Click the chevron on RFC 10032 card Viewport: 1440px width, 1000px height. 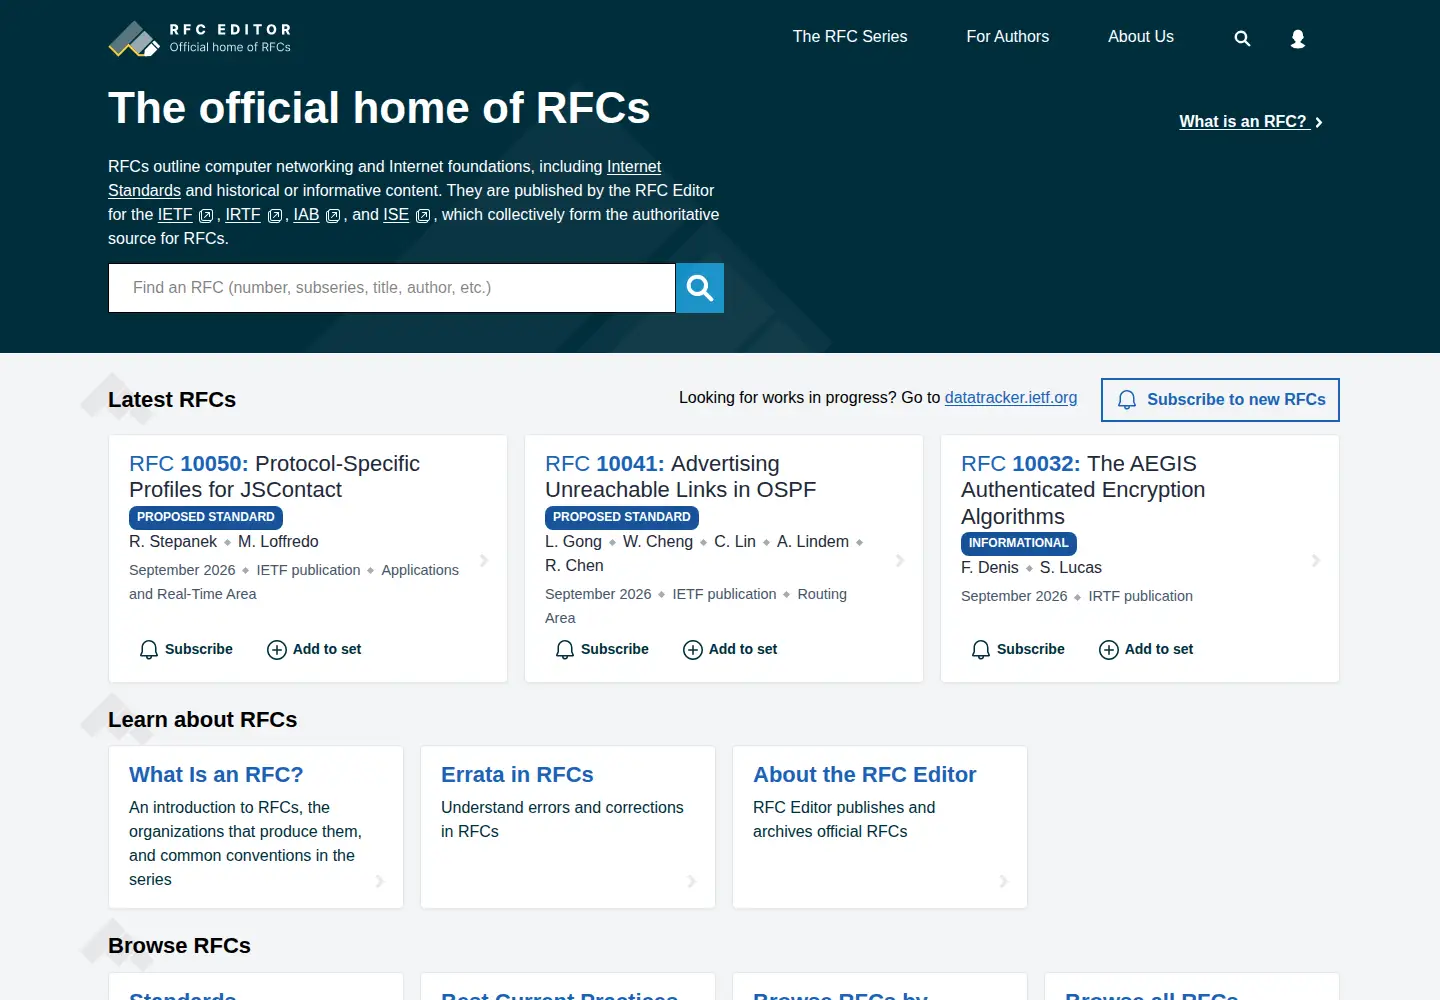click(1316, 560)
